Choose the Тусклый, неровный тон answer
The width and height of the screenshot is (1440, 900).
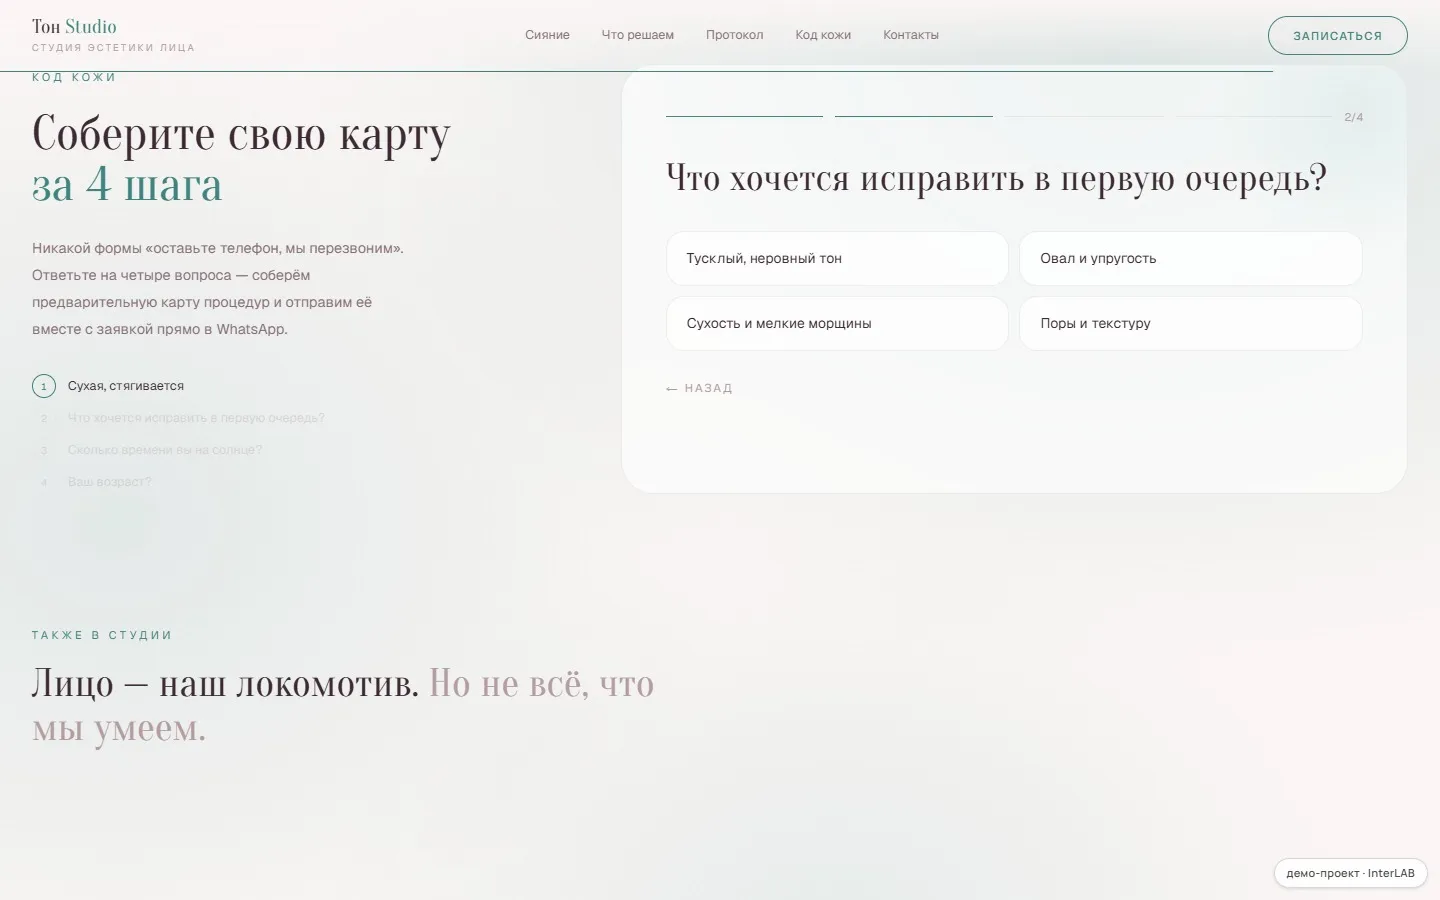[x=837, y=259]
